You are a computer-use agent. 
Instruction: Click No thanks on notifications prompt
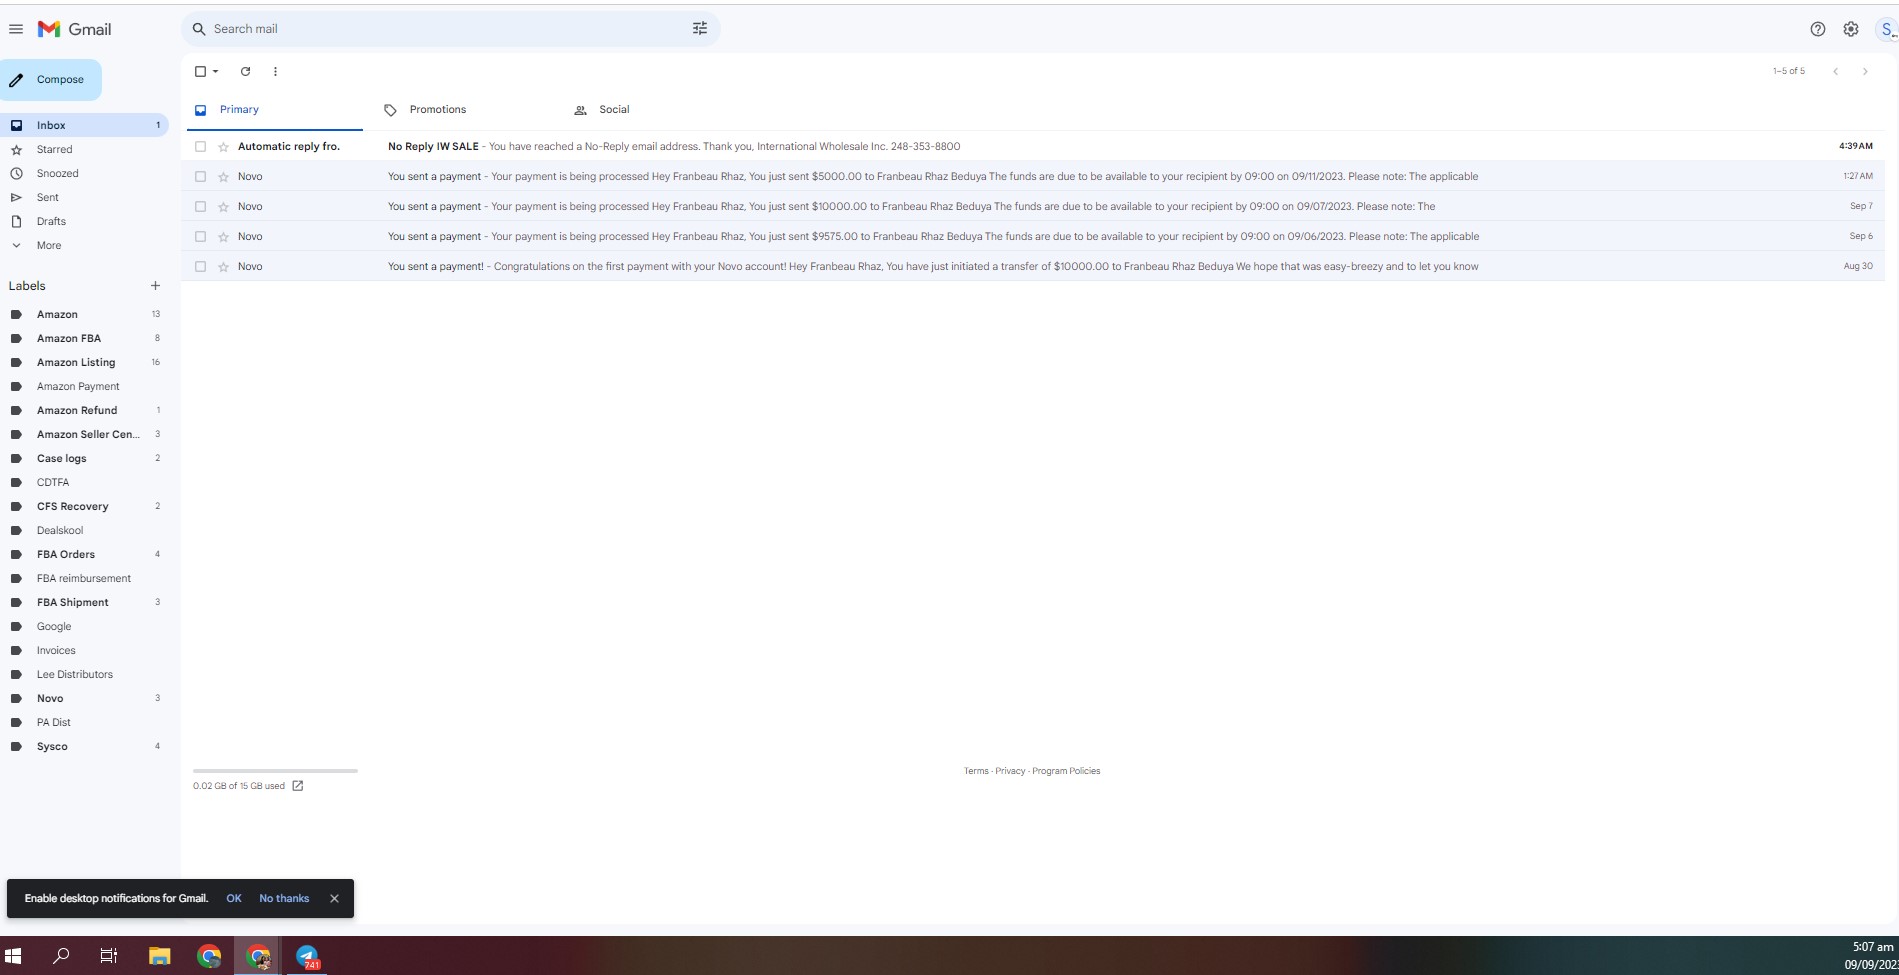284,898
